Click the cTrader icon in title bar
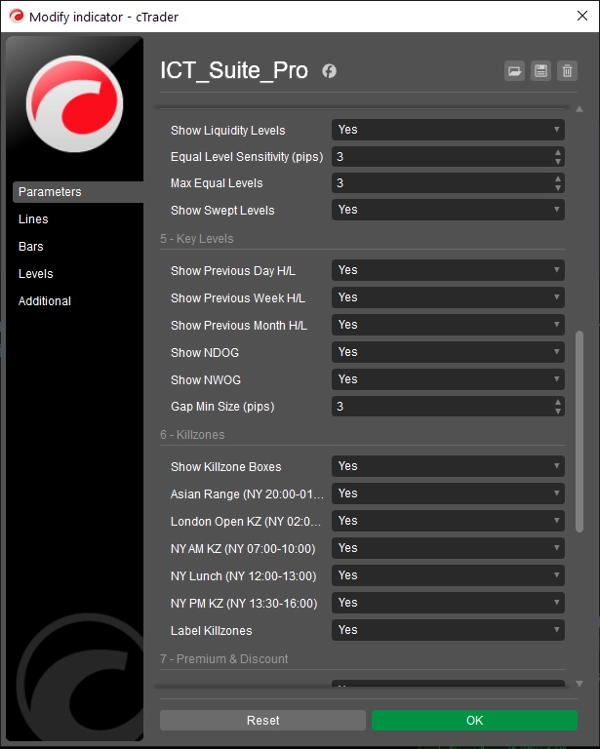 tap(15, 16)
